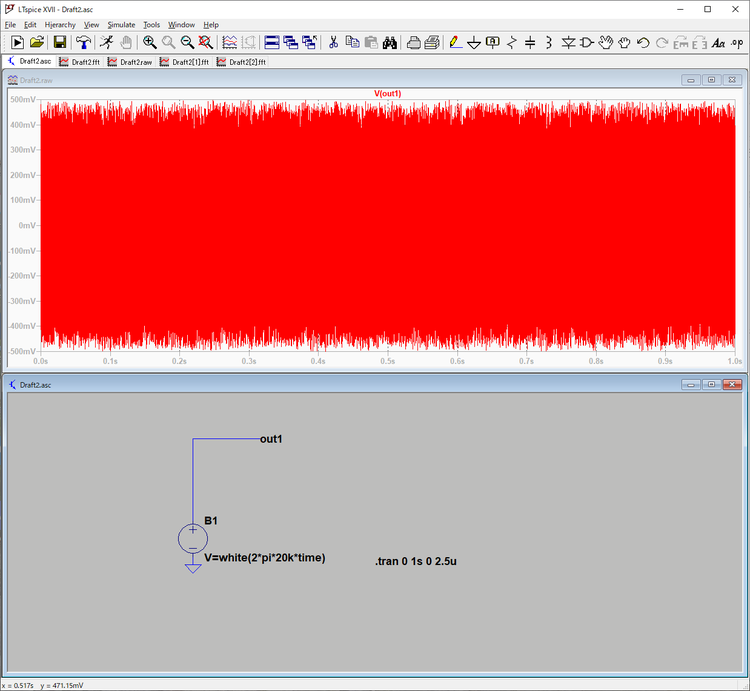The width and height of the screenshot is (750, 691).
Task: Select the Place ground tool
Action: 474,42
